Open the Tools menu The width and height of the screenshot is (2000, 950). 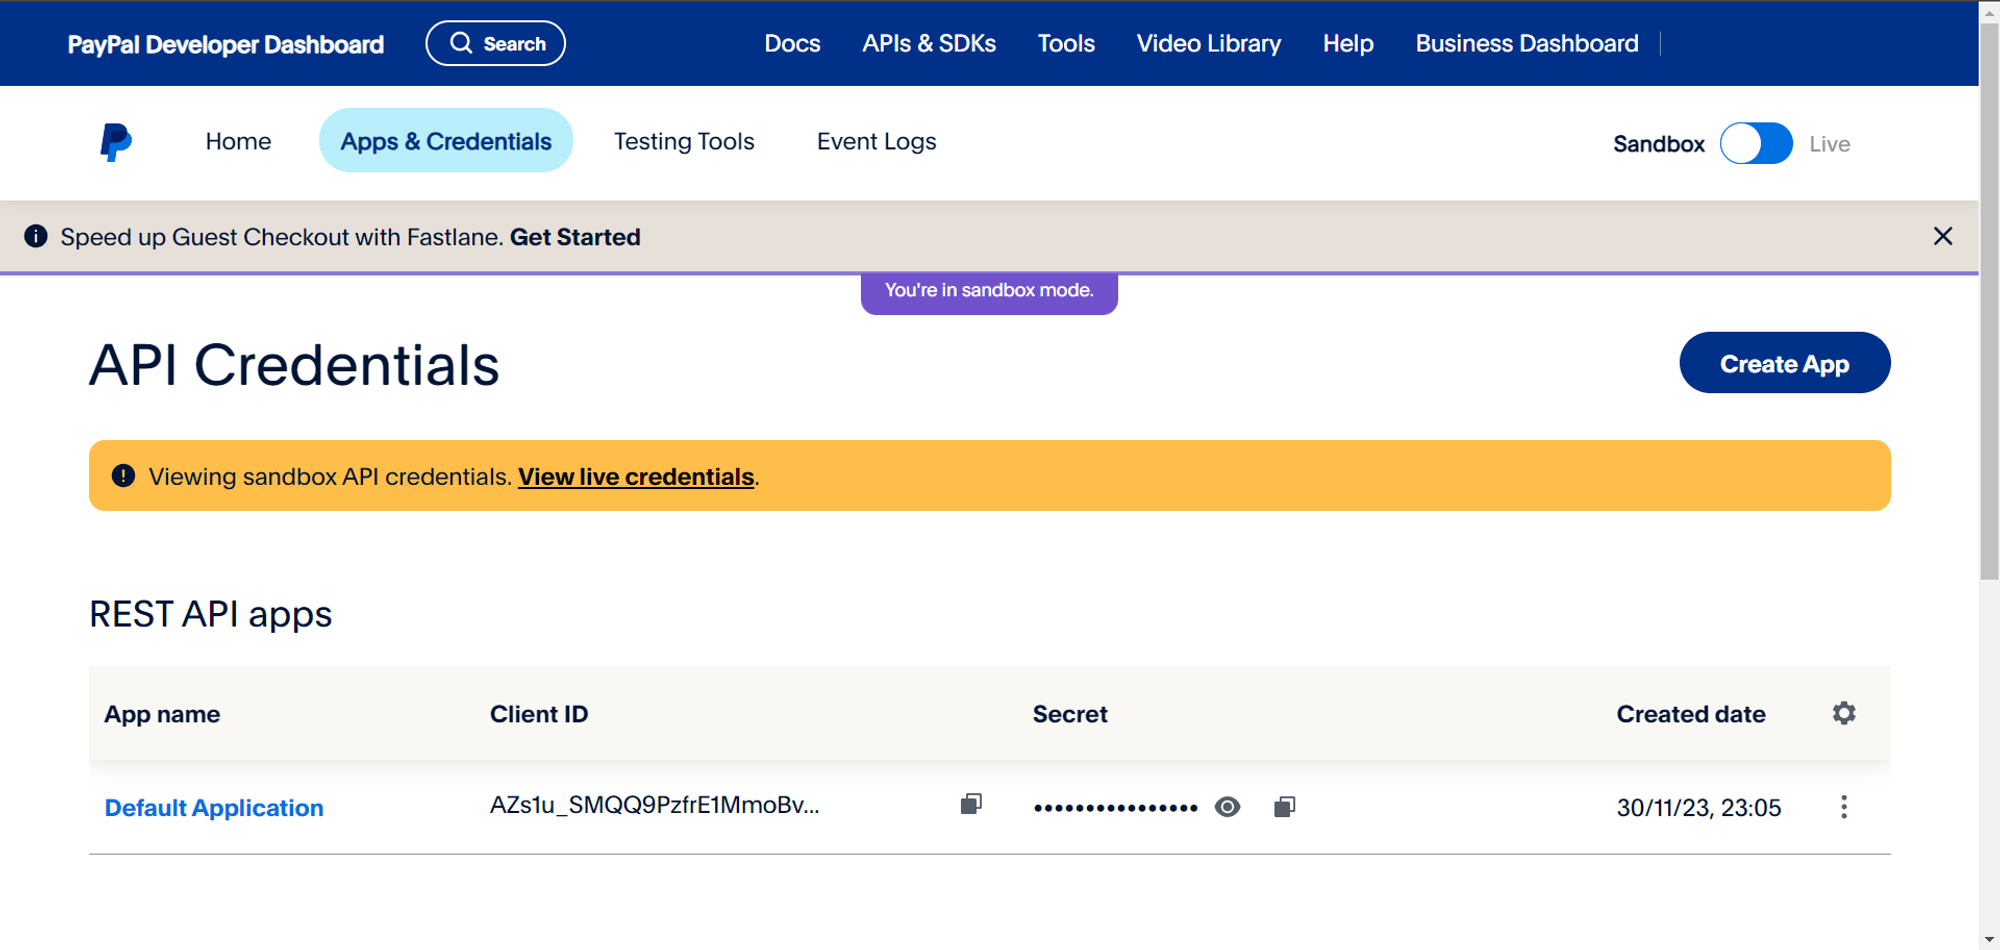[x=1066, y=43]
